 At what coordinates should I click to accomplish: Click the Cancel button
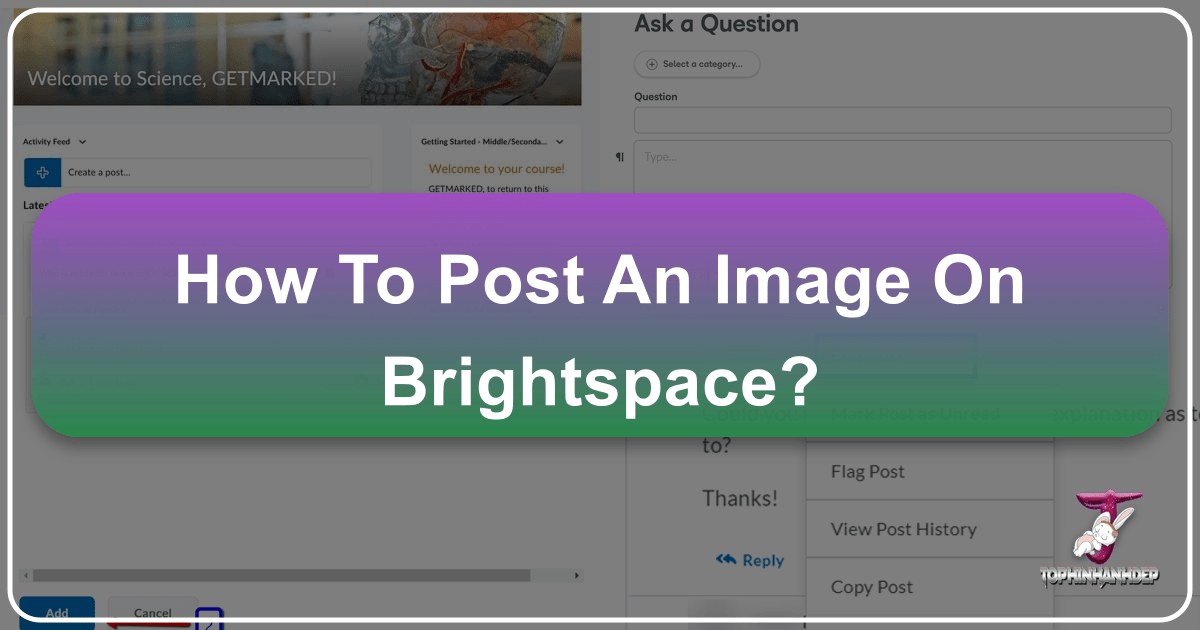(152, 613)
